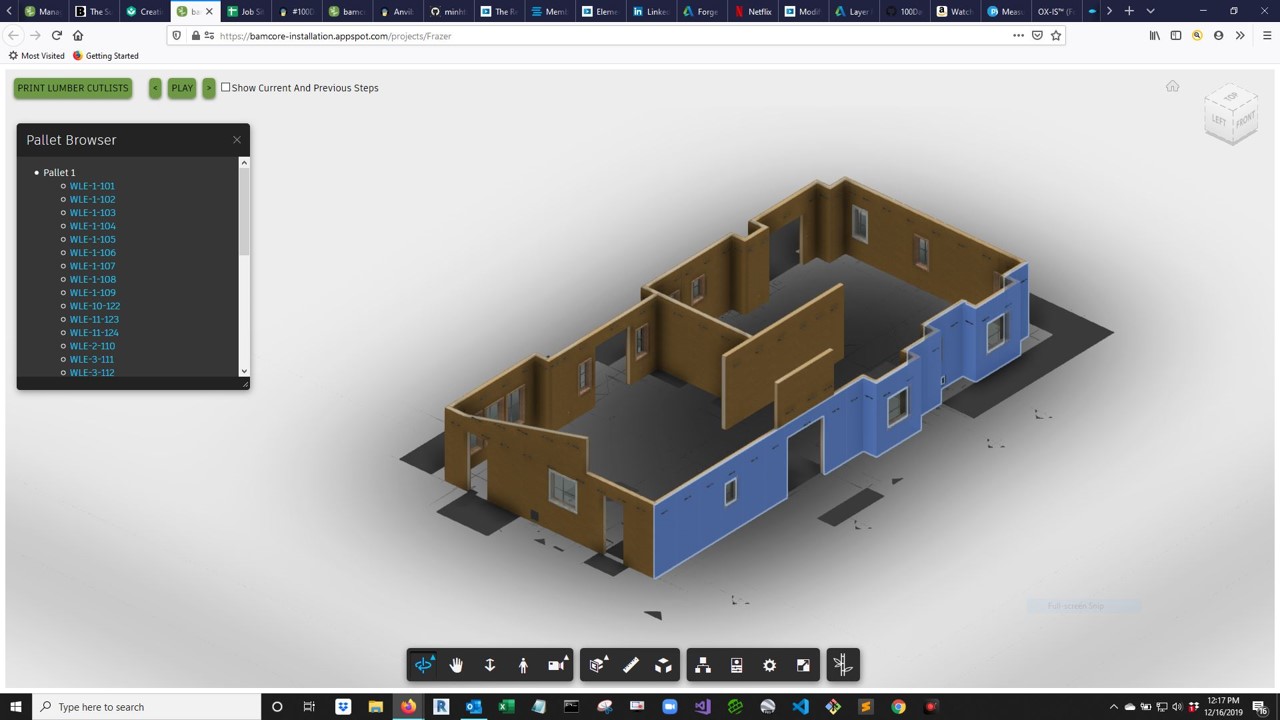Screen dimensions: 1280x720
Task: Enable First Person walk mode
Action: [523, 665]
